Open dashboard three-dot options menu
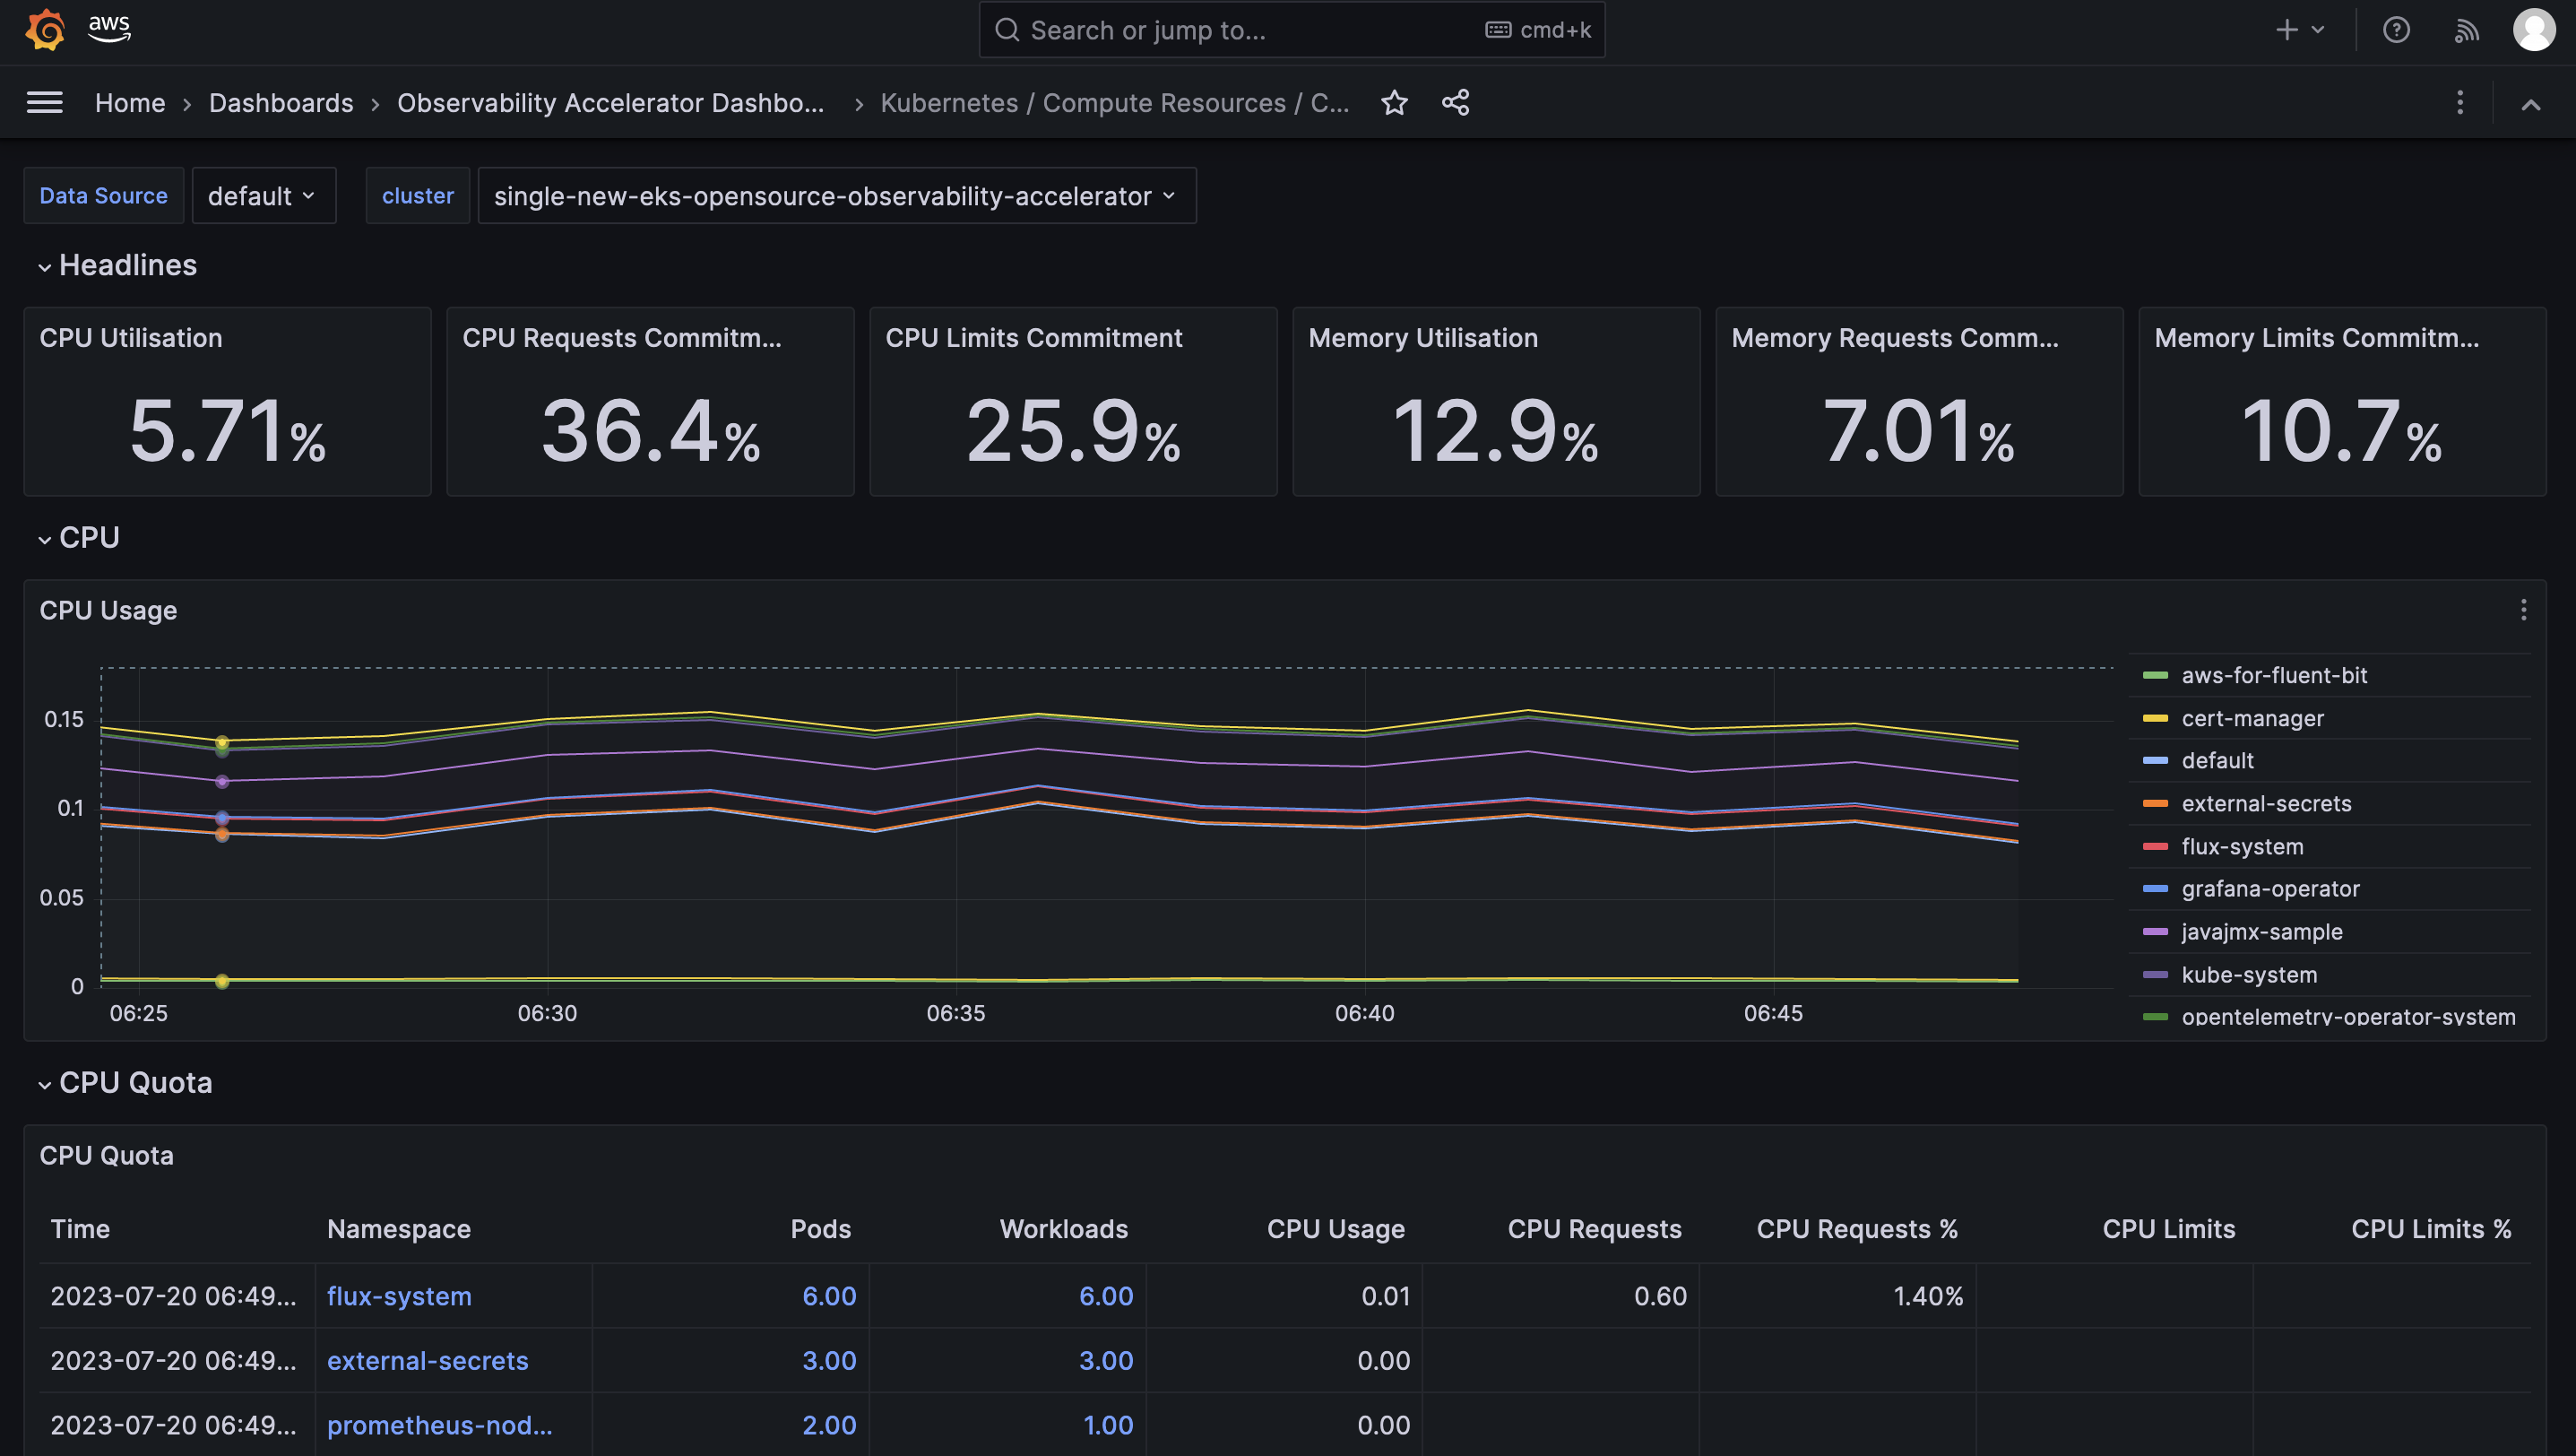This screenshot has width=2576, height=1456. click(2460, 102)
